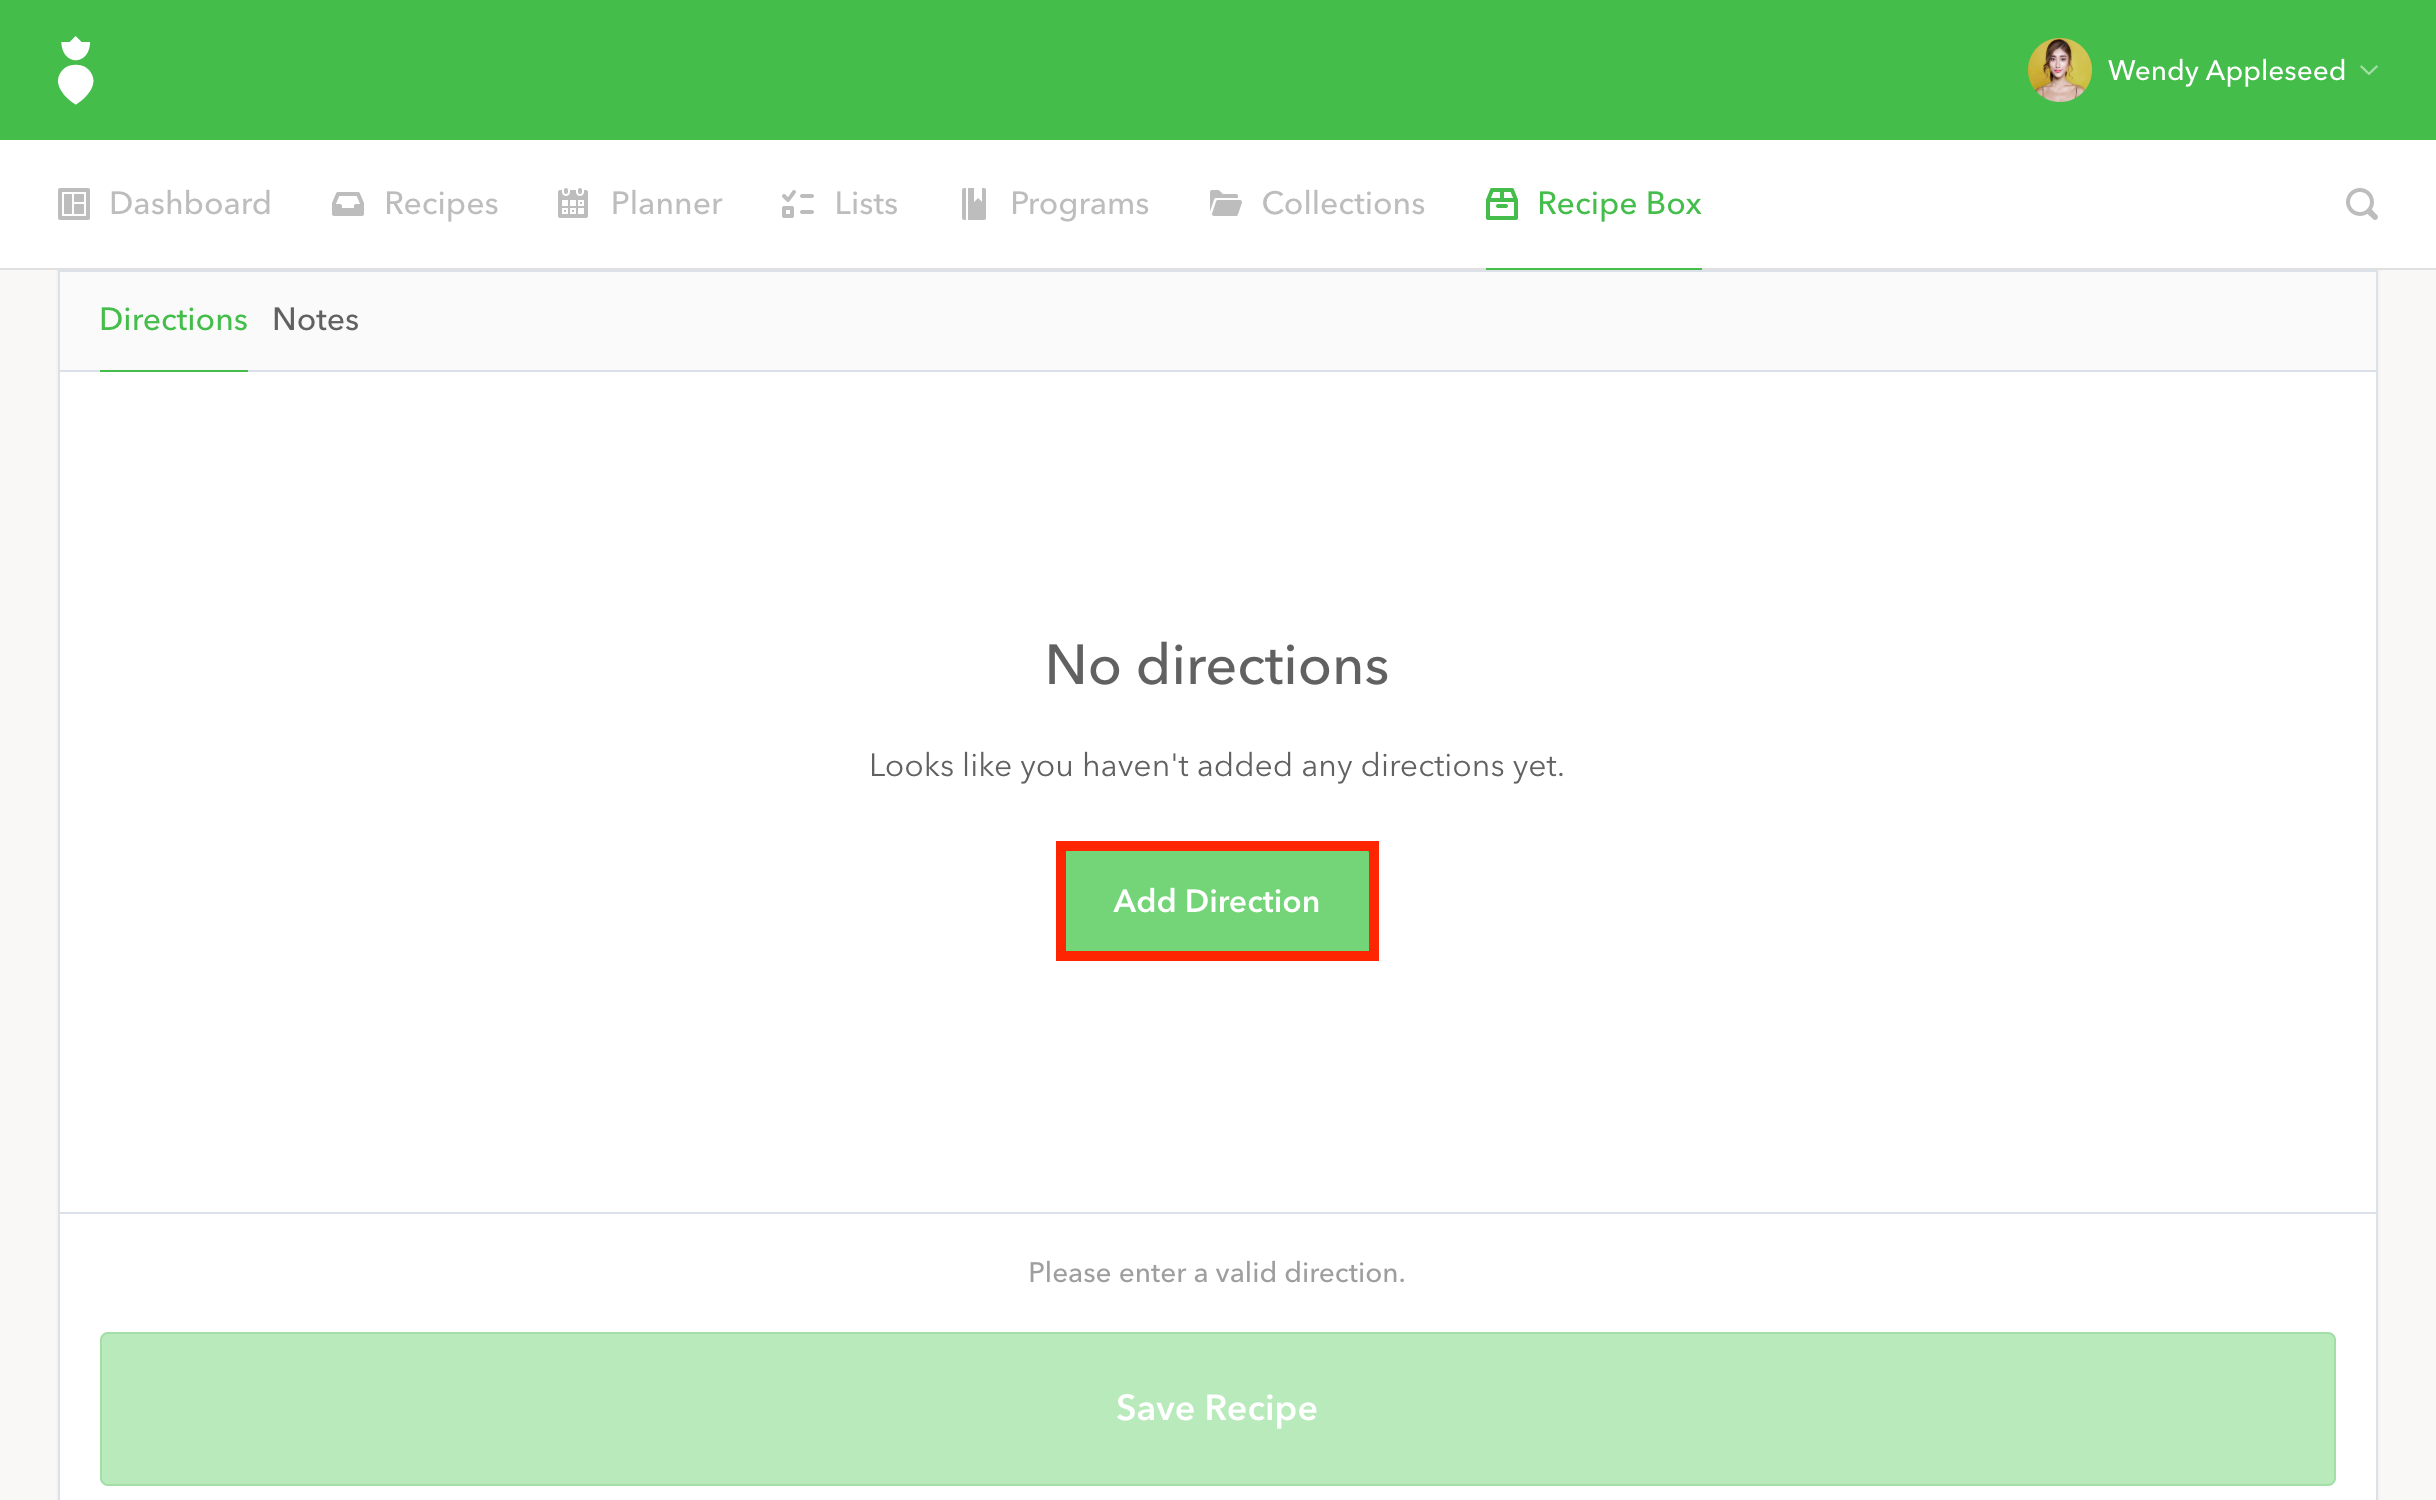
Task: Click the Planner calendar icon
Action: pyautogui.click(x=573, y=204)
